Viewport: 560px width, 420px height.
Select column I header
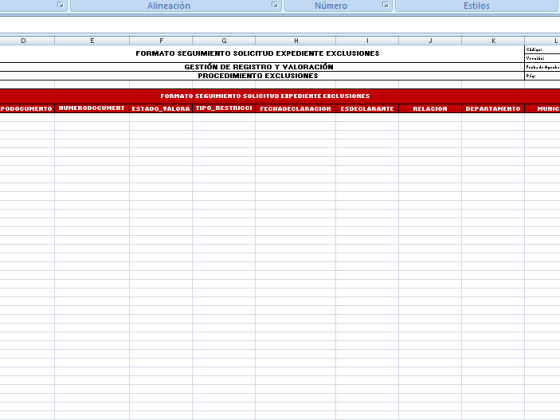[367, 41]
